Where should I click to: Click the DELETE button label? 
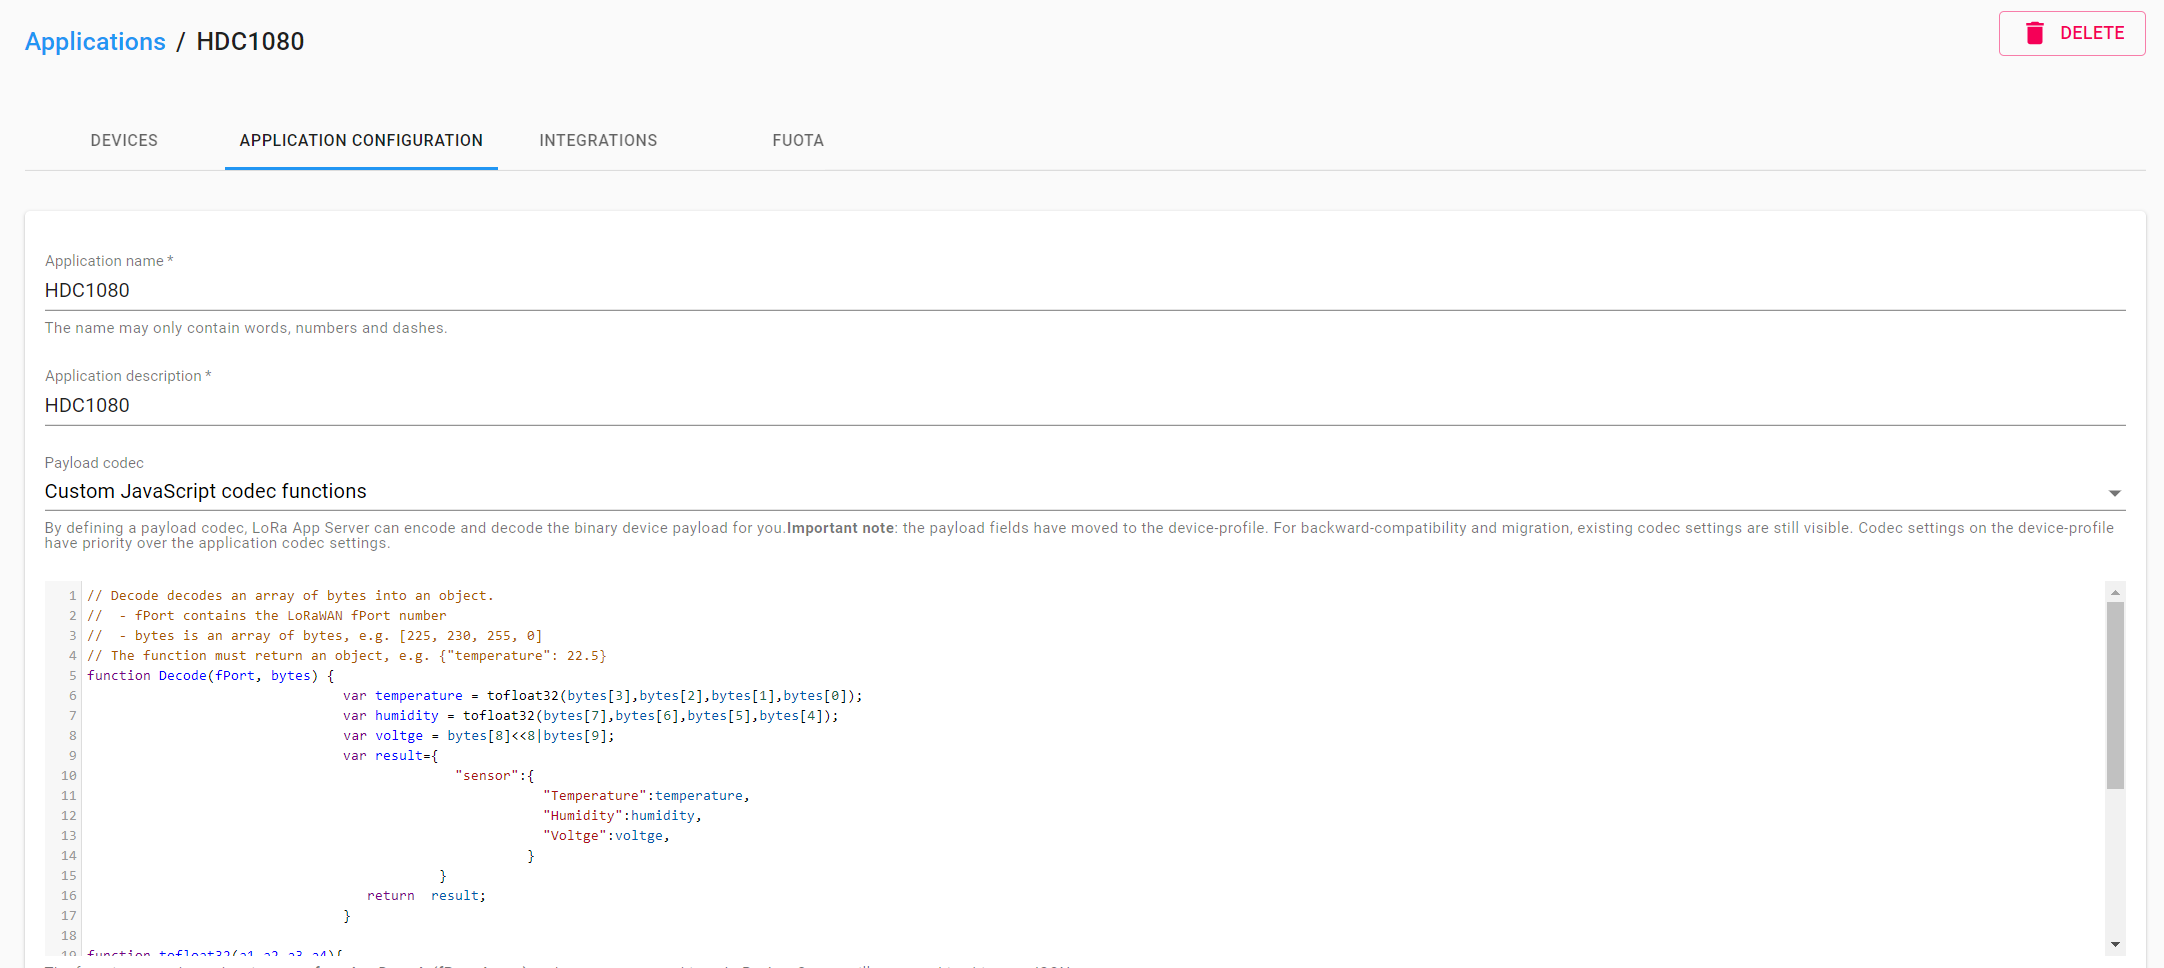pos(2091,33)
